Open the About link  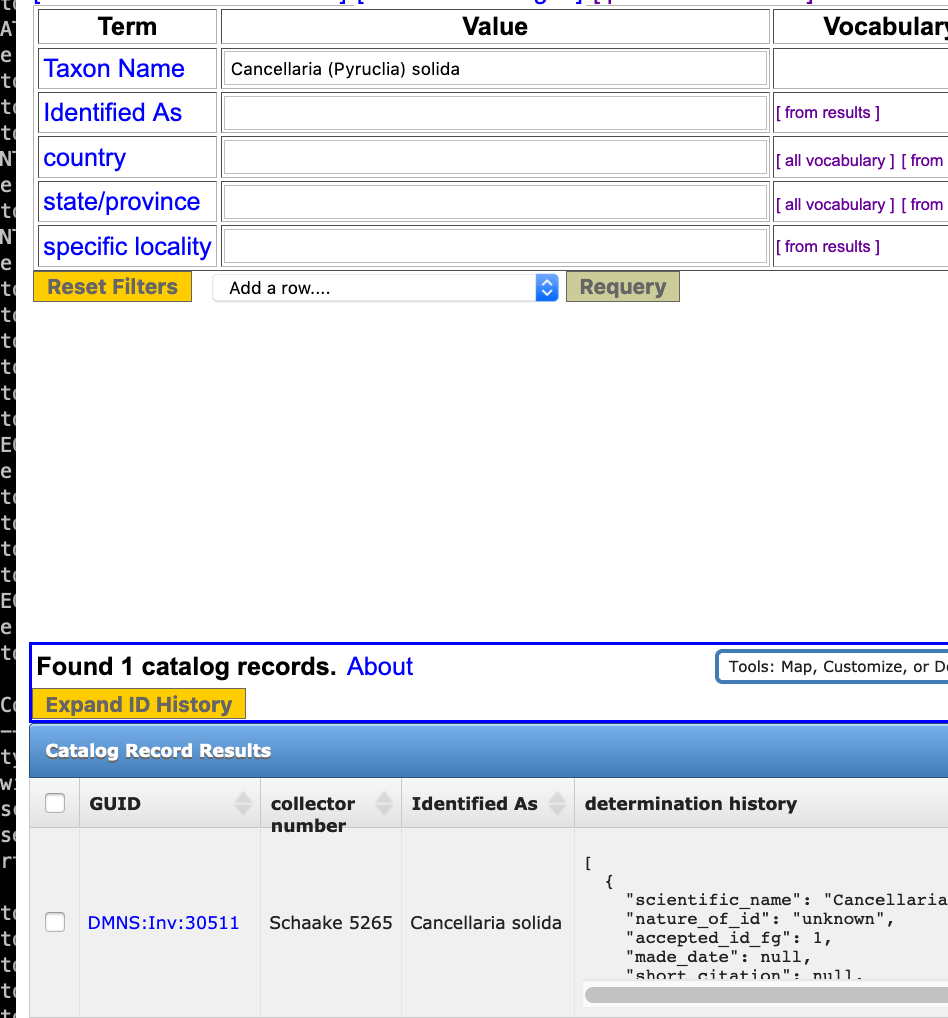tap(380, 666)
